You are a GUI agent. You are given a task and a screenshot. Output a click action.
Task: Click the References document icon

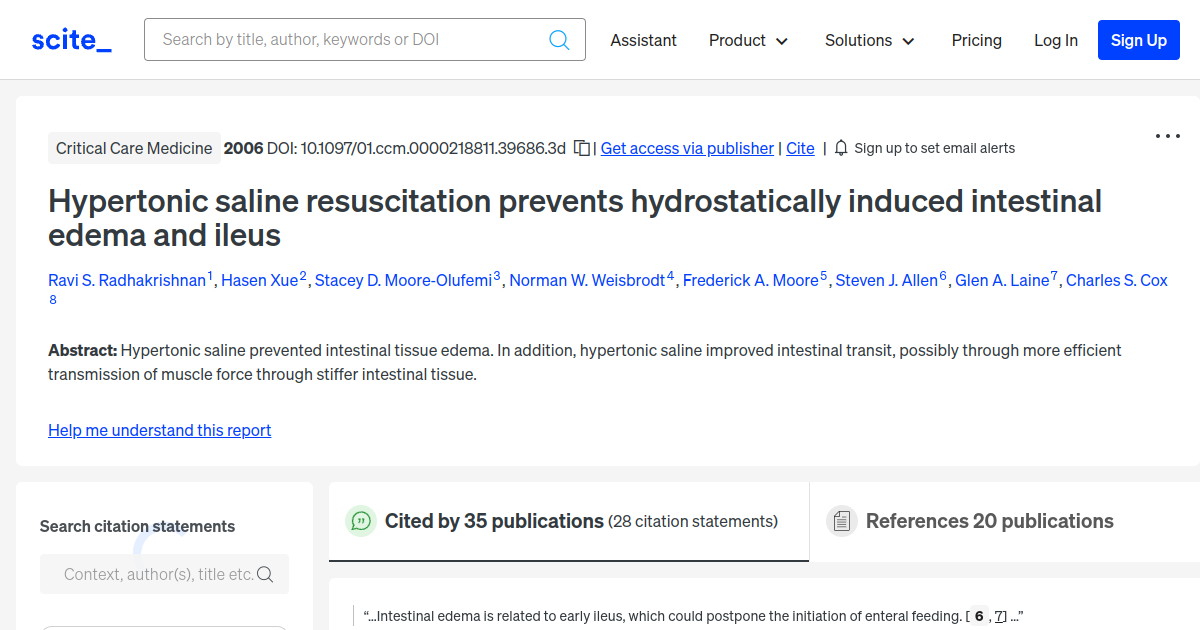pos(842,521)
